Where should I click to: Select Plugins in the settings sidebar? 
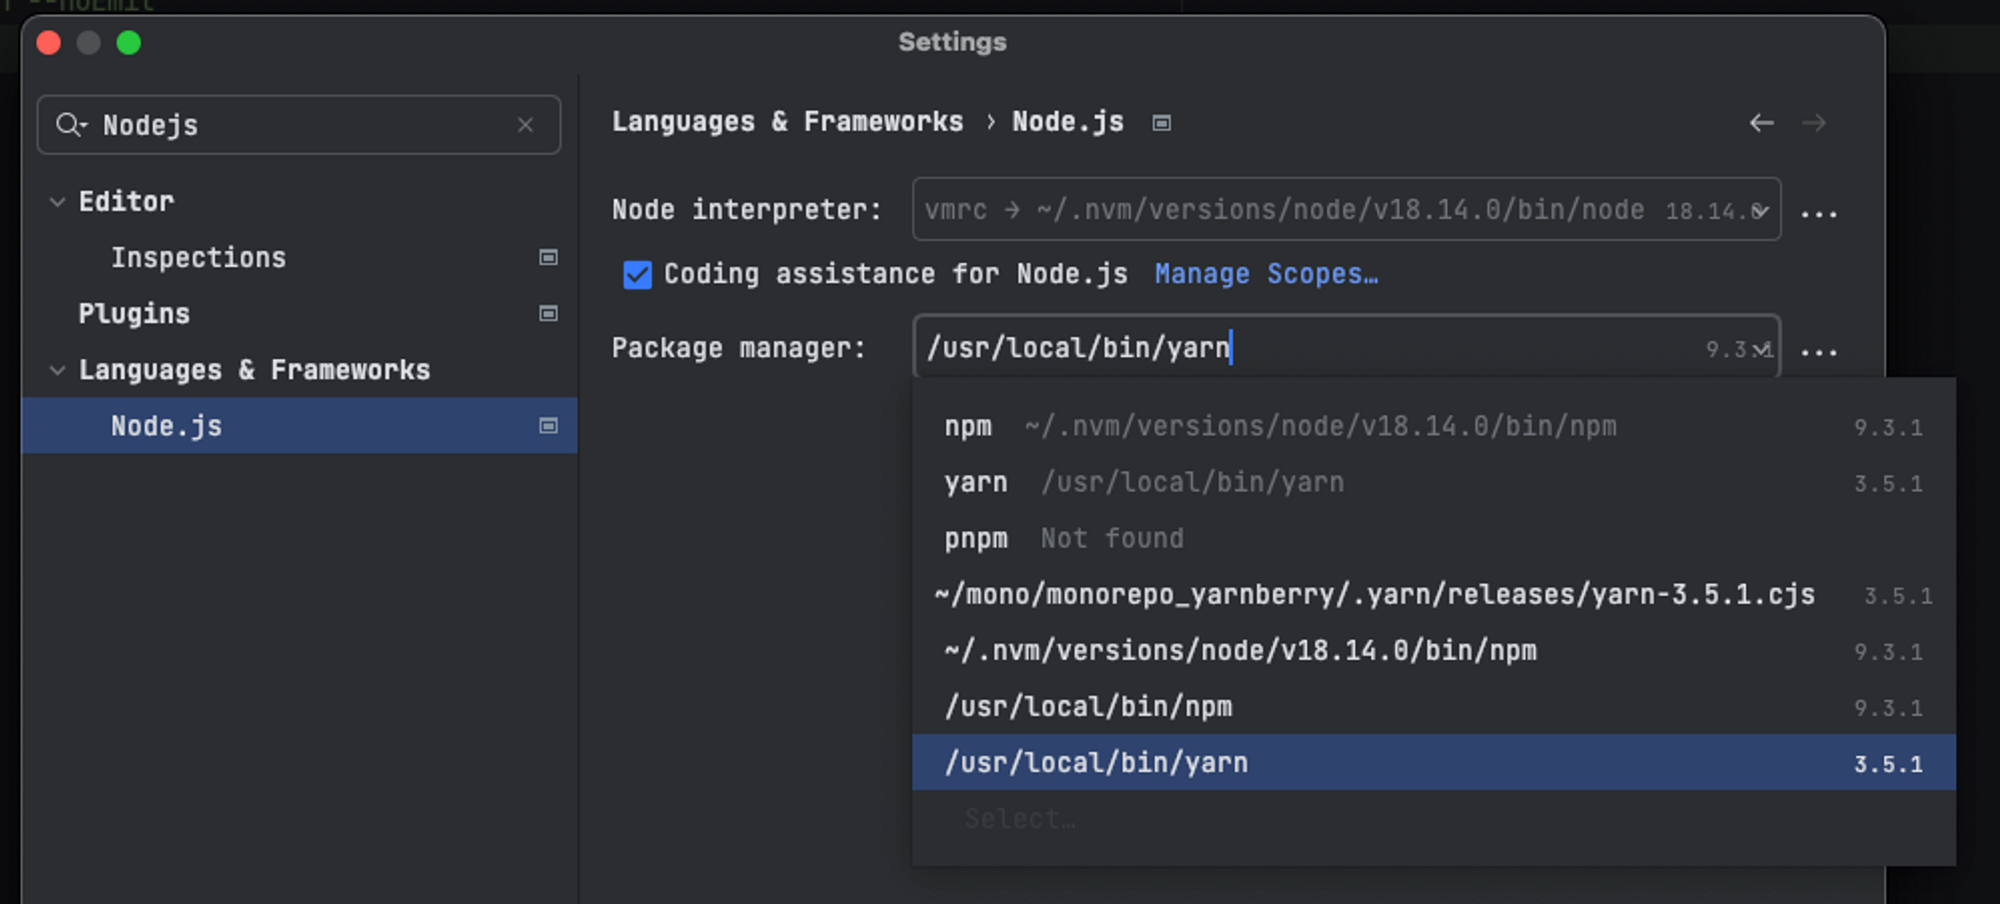click(x=134, y=313)
